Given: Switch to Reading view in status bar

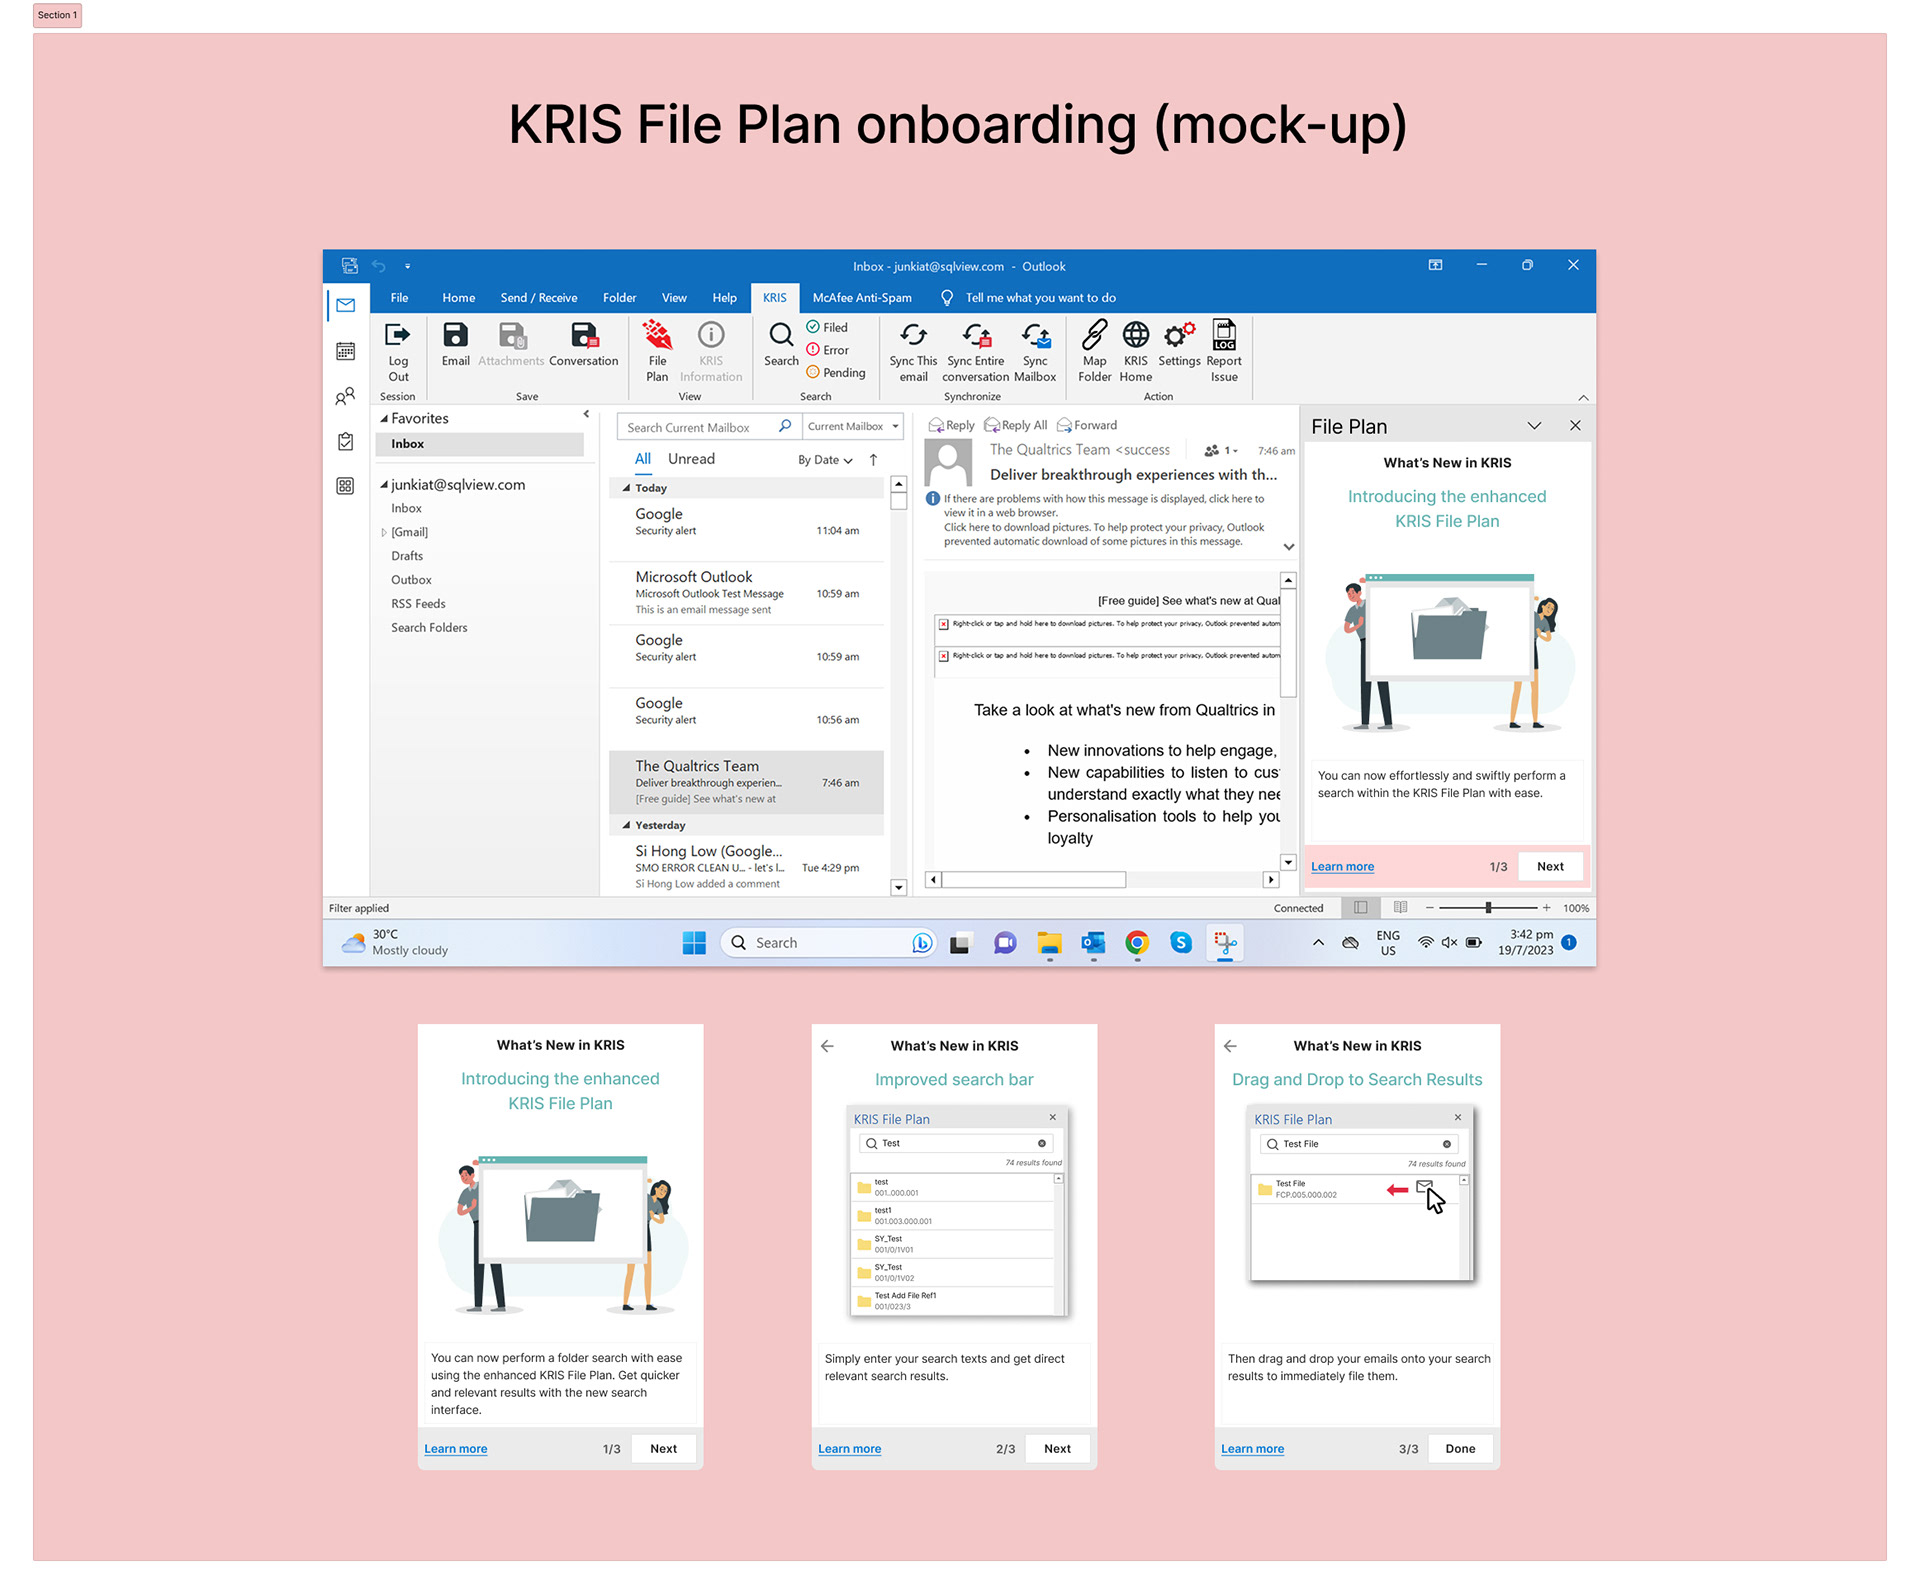Looking at the screenshot, I should 1401,908.
